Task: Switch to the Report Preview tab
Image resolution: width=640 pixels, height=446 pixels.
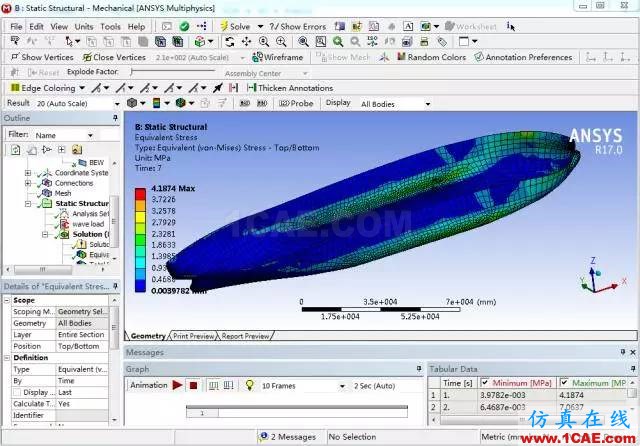Action: click(x=245, y=336)
